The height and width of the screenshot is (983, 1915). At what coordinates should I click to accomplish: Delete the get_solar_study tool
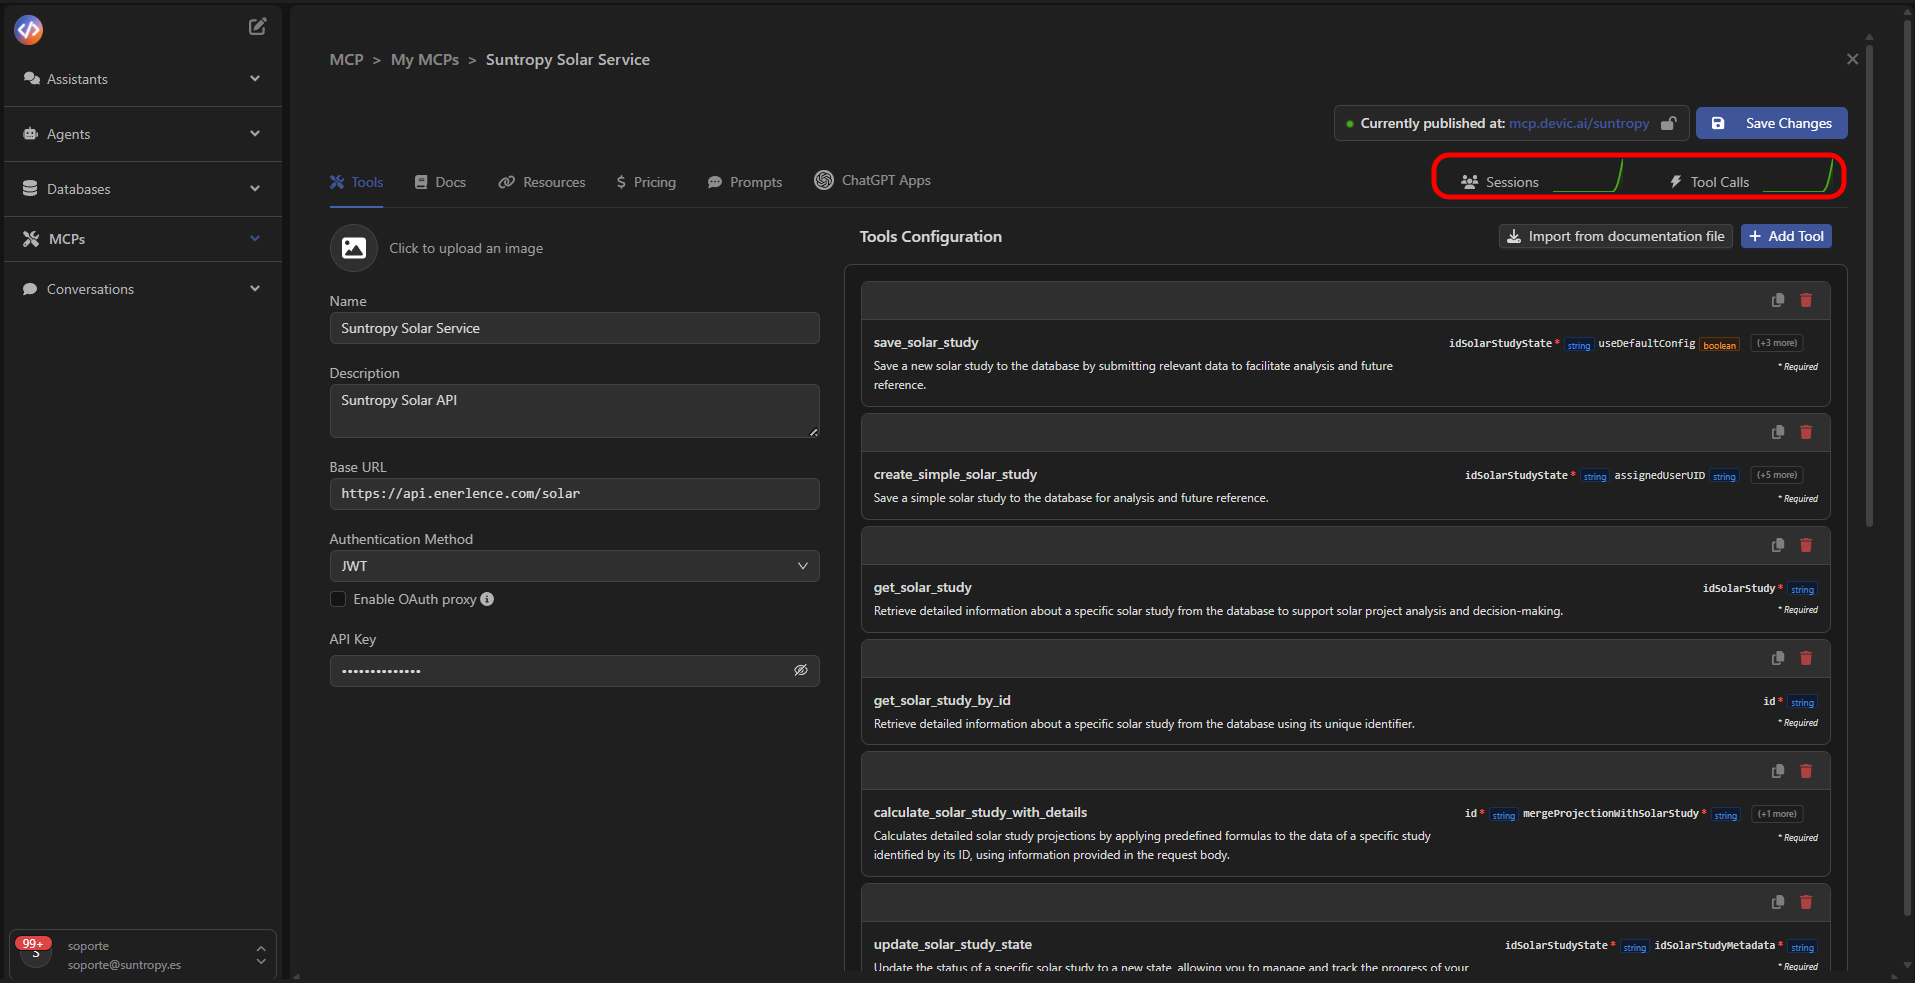(x=1806, y=545)
